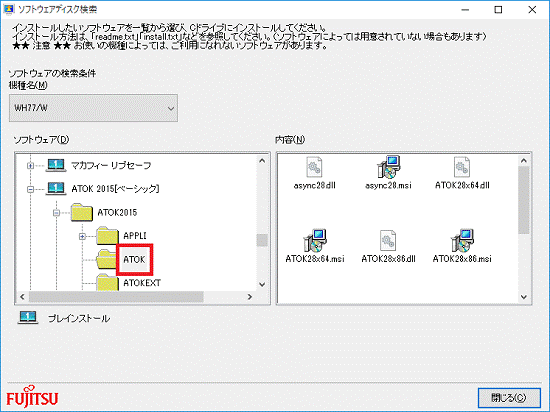The width and height of the screenshot is (550, 412).
Task: Maximize the ソフトウェアディスク検索 window
Action: 498,10
